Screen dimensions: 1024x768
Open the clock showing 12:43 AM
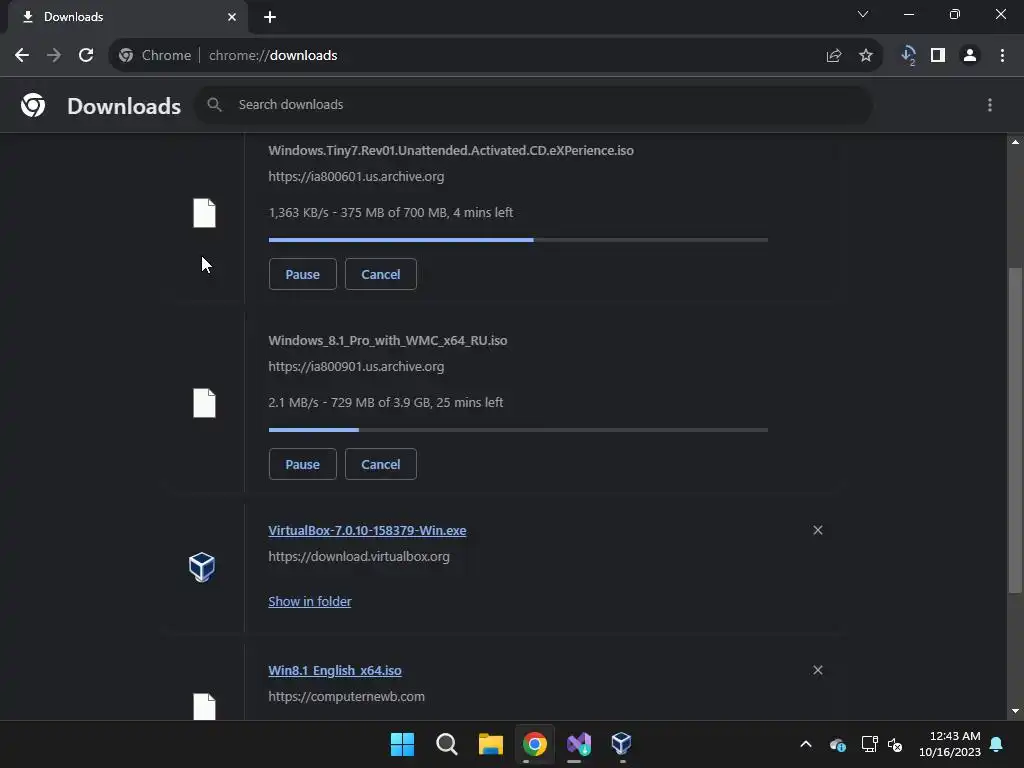pyautogui.click(x=950, y=744)
